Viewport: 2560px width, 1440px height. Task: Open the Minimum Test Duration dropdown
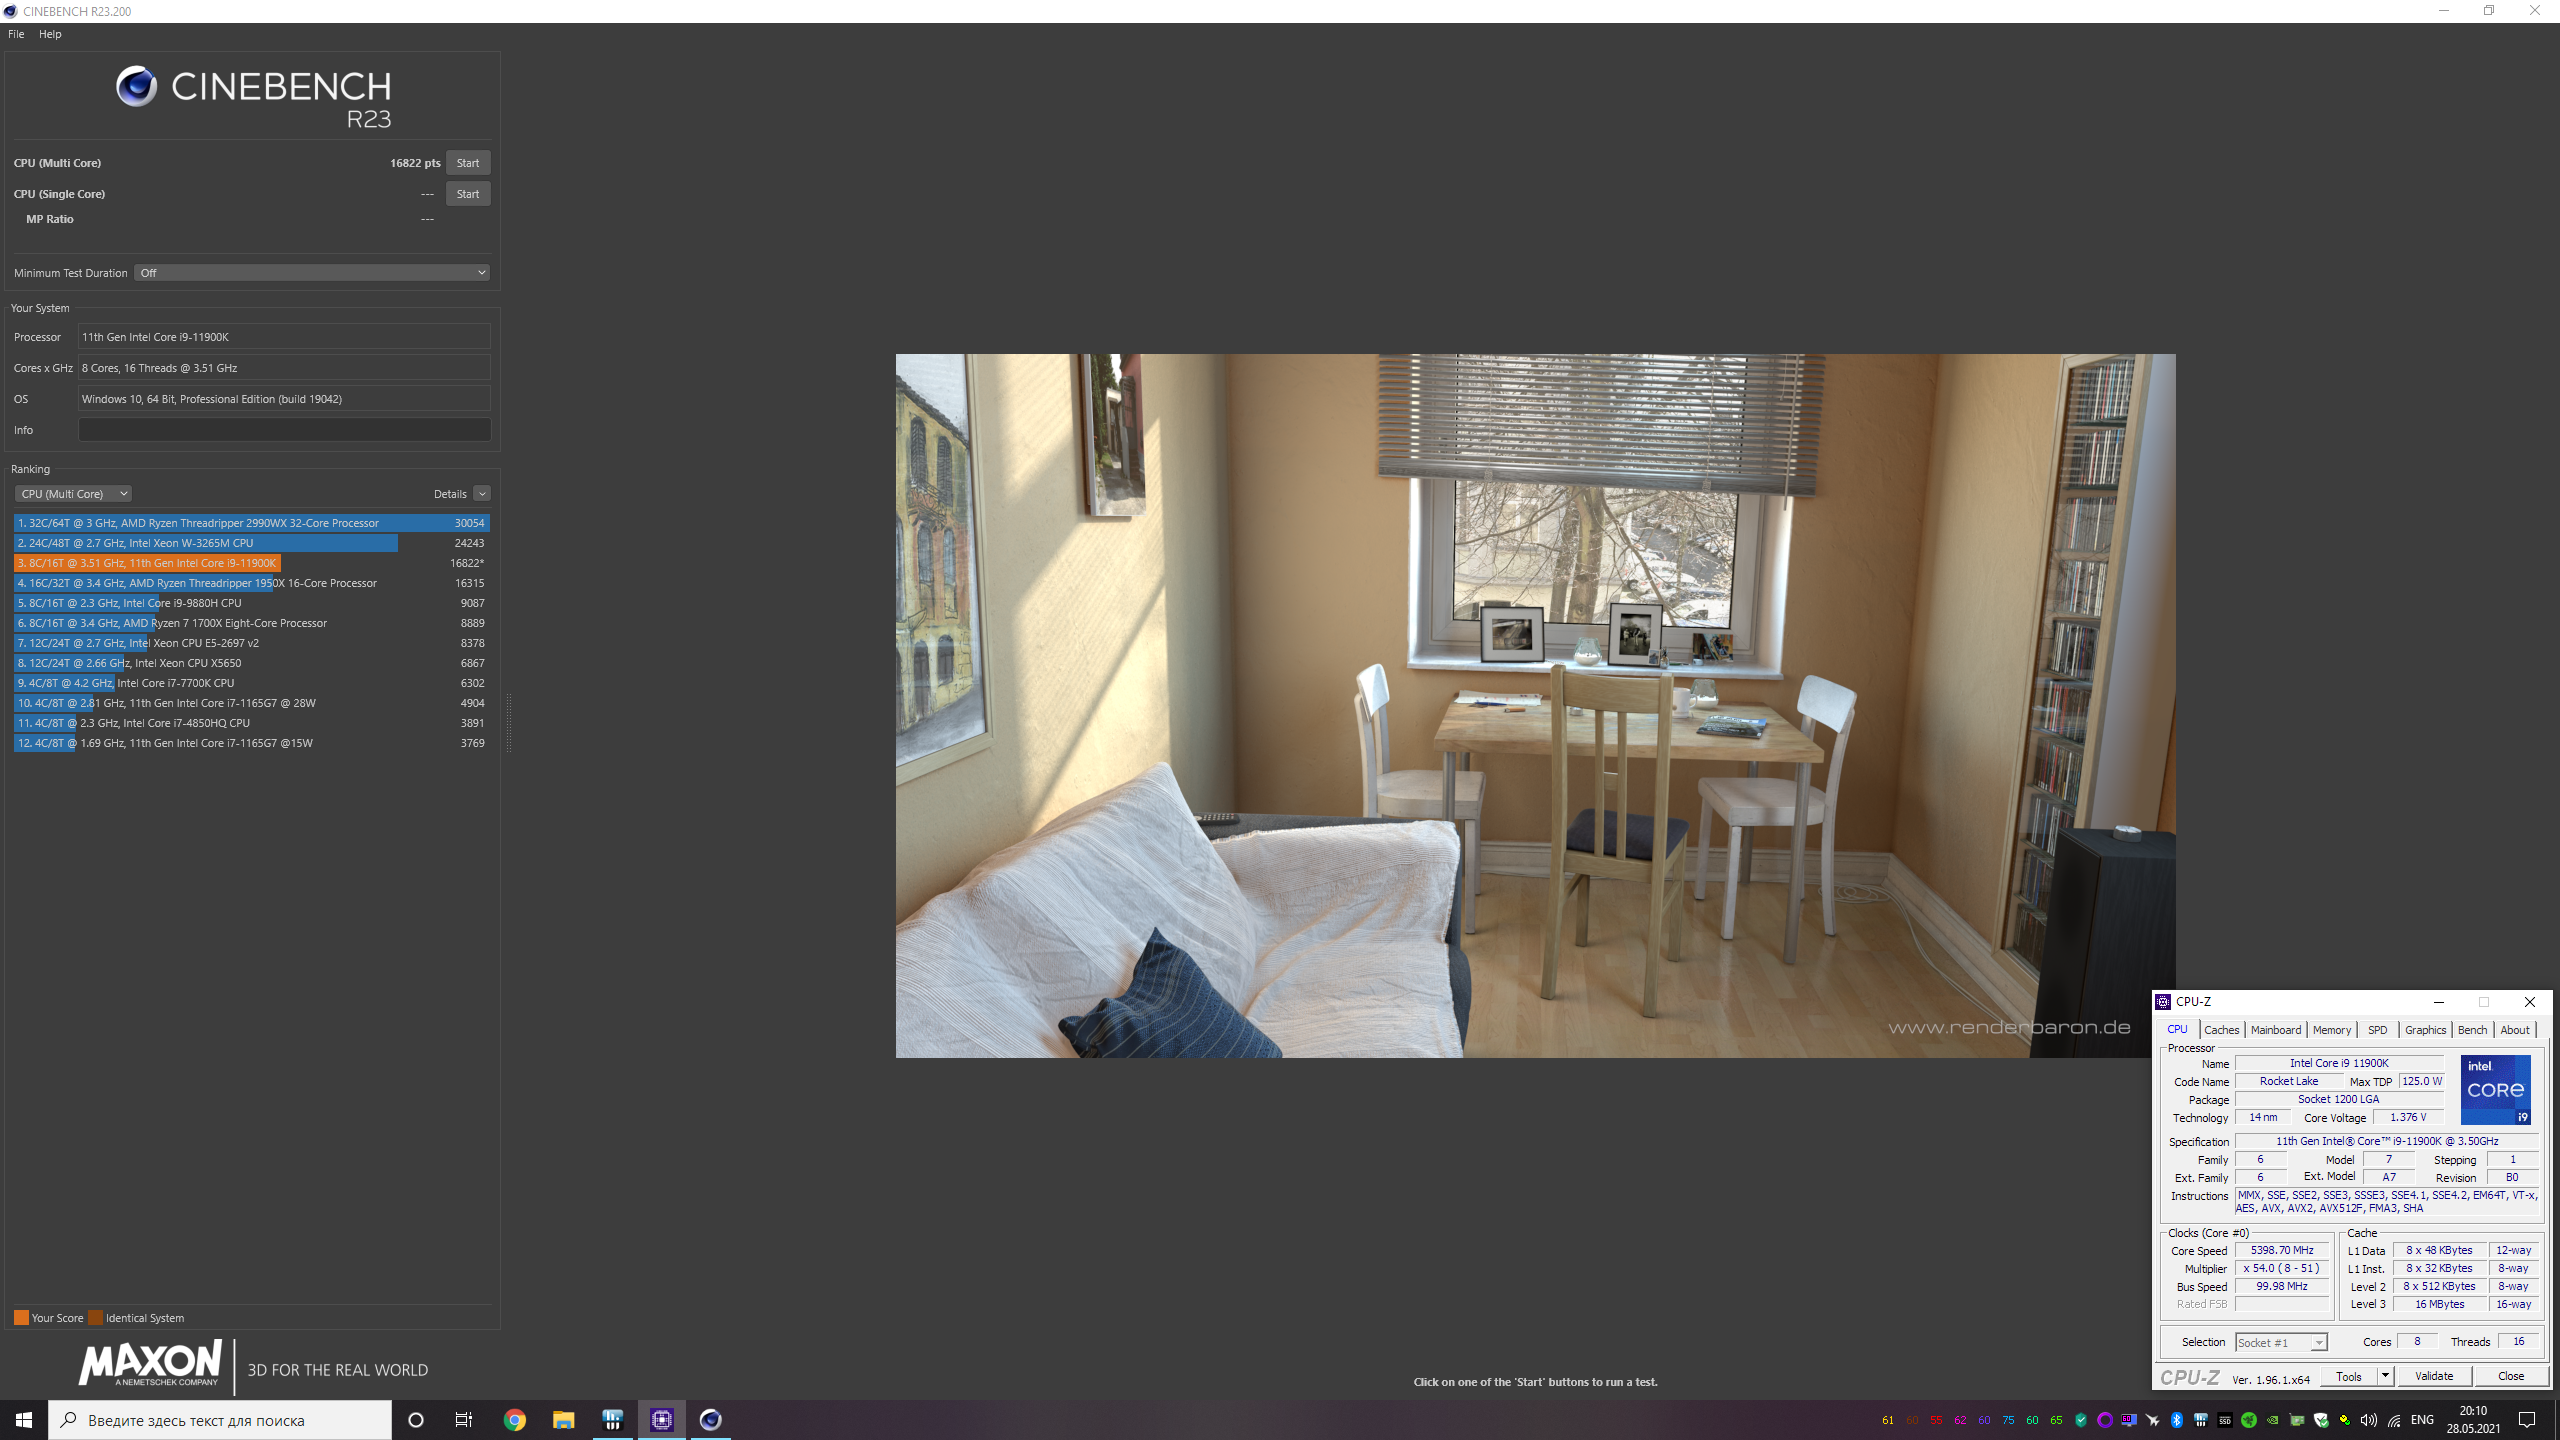(312, 273)
